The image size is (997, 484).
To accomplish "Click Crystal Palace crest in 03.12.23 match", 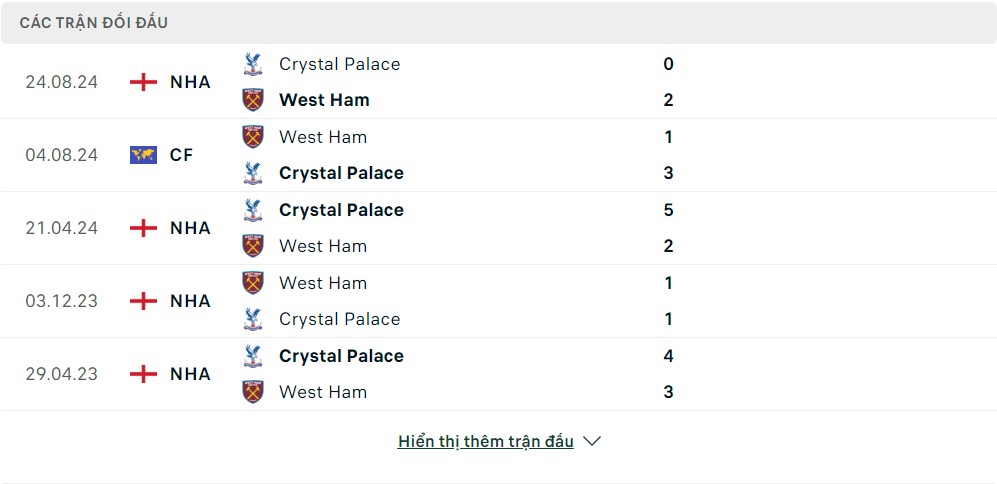I will (253, 319).
